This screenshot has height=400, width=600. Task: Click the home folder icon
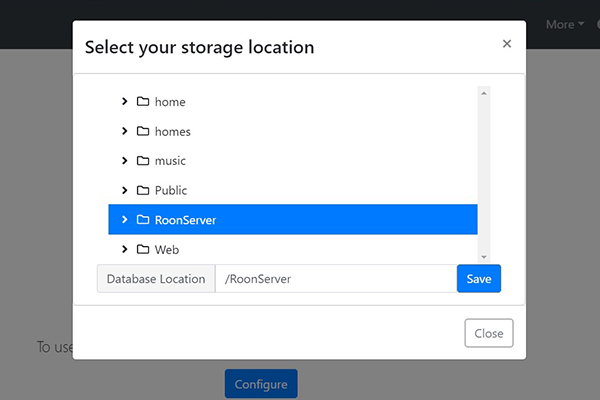pos(143,101)
